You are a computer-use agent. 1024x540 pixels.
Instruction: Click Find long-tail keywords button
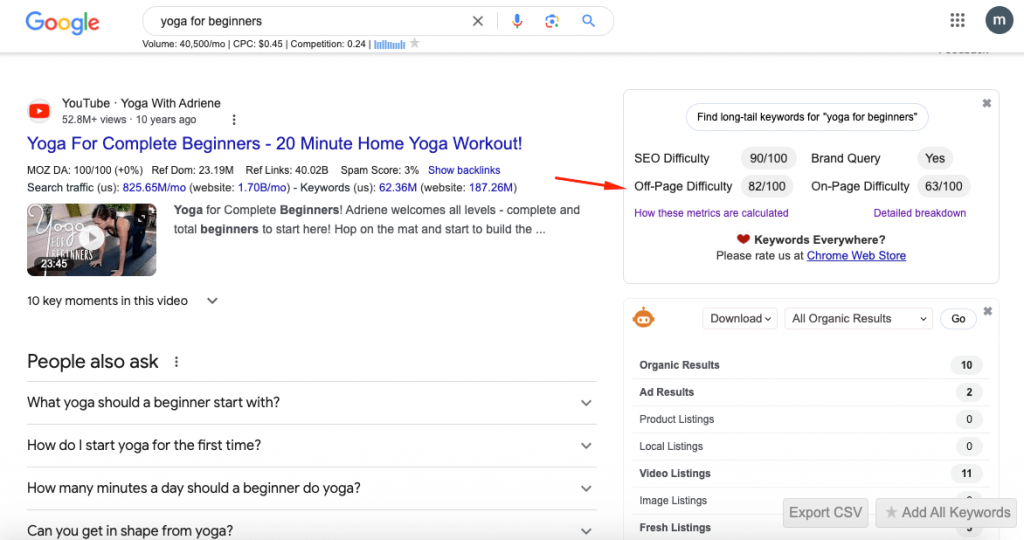pos(807,118)
